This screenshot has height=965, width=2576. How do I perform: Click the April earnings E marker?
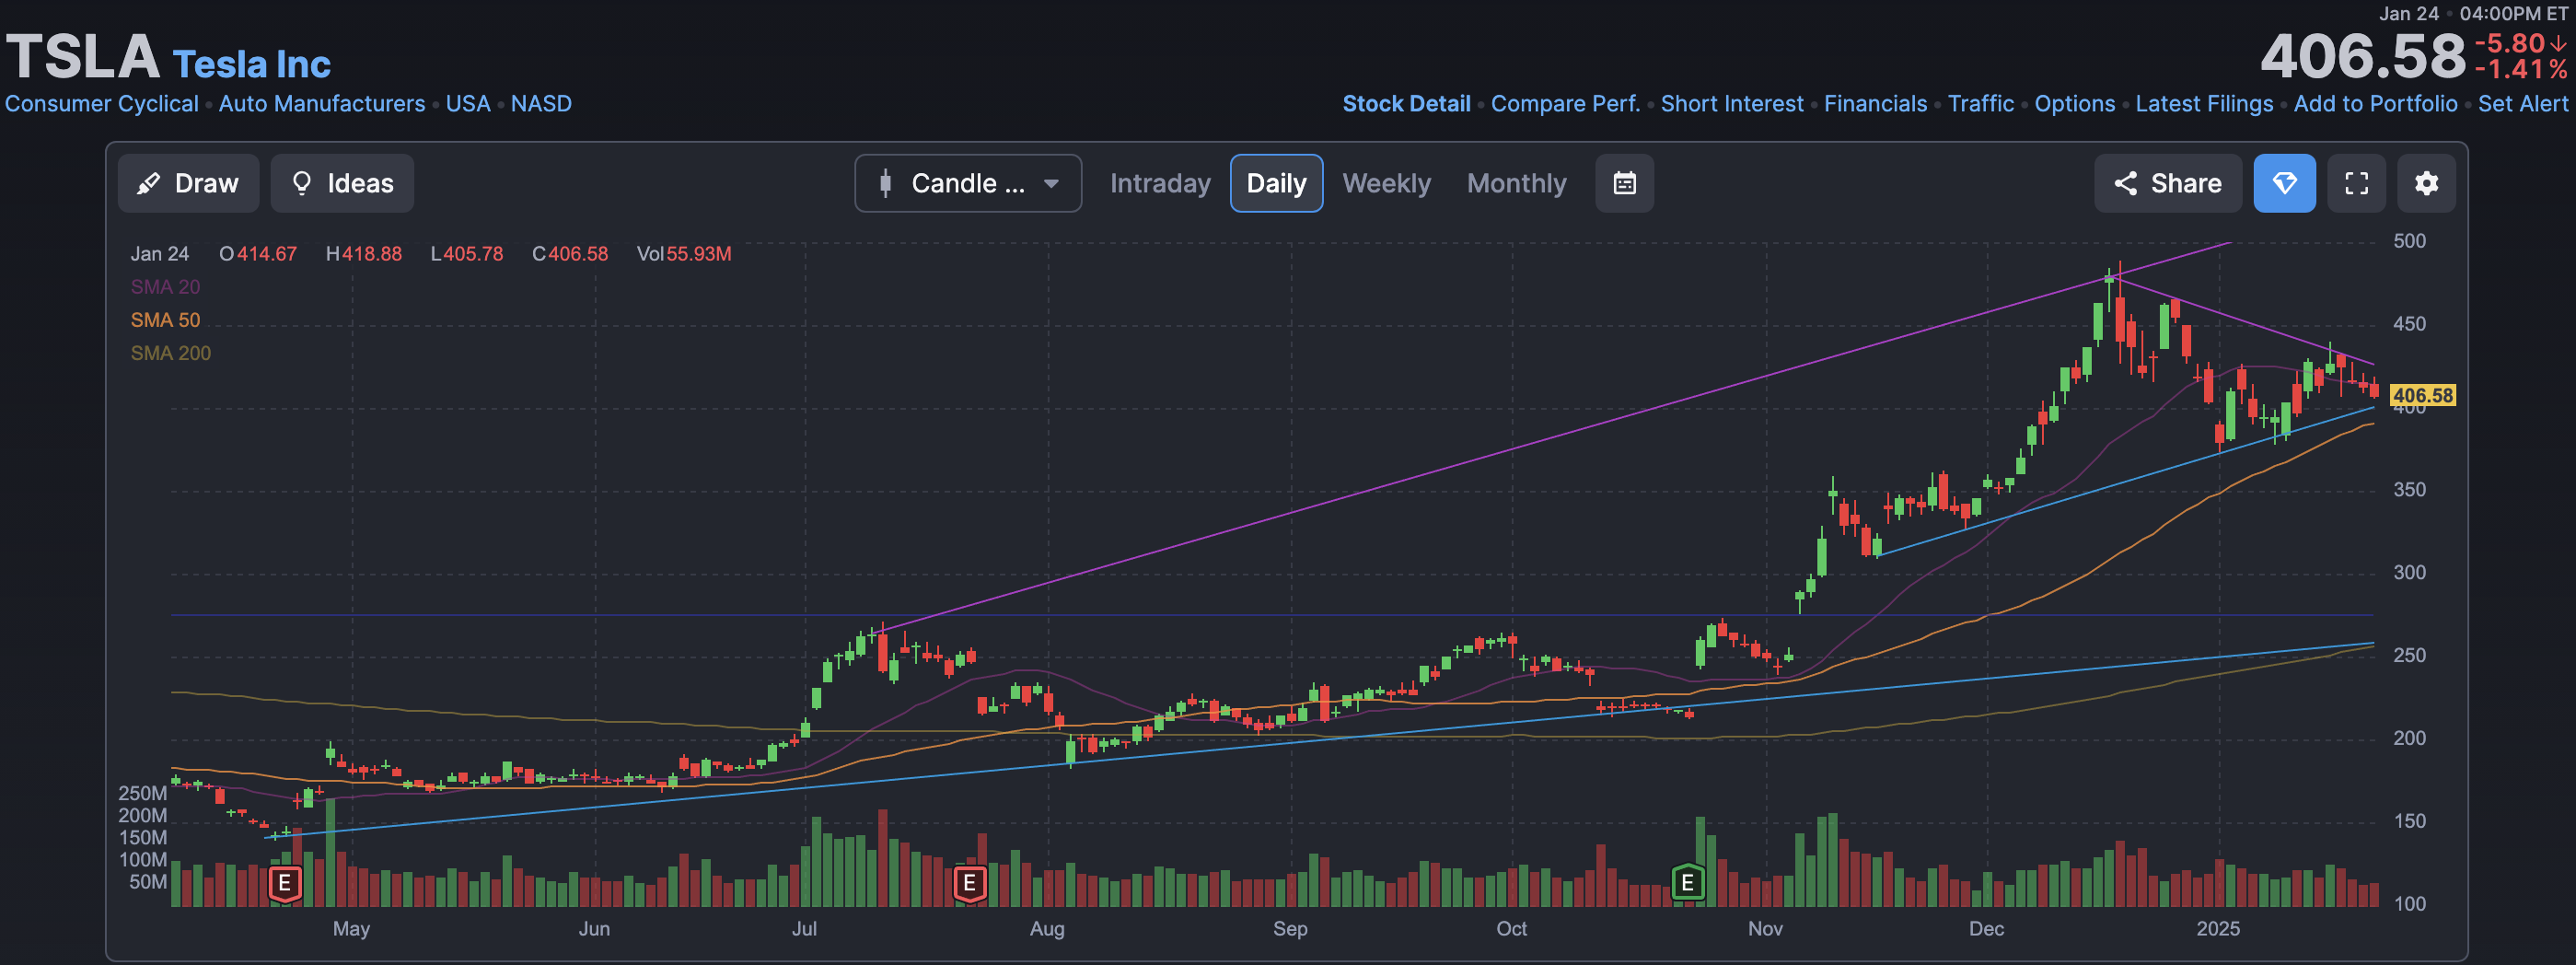tap(285, 883)
